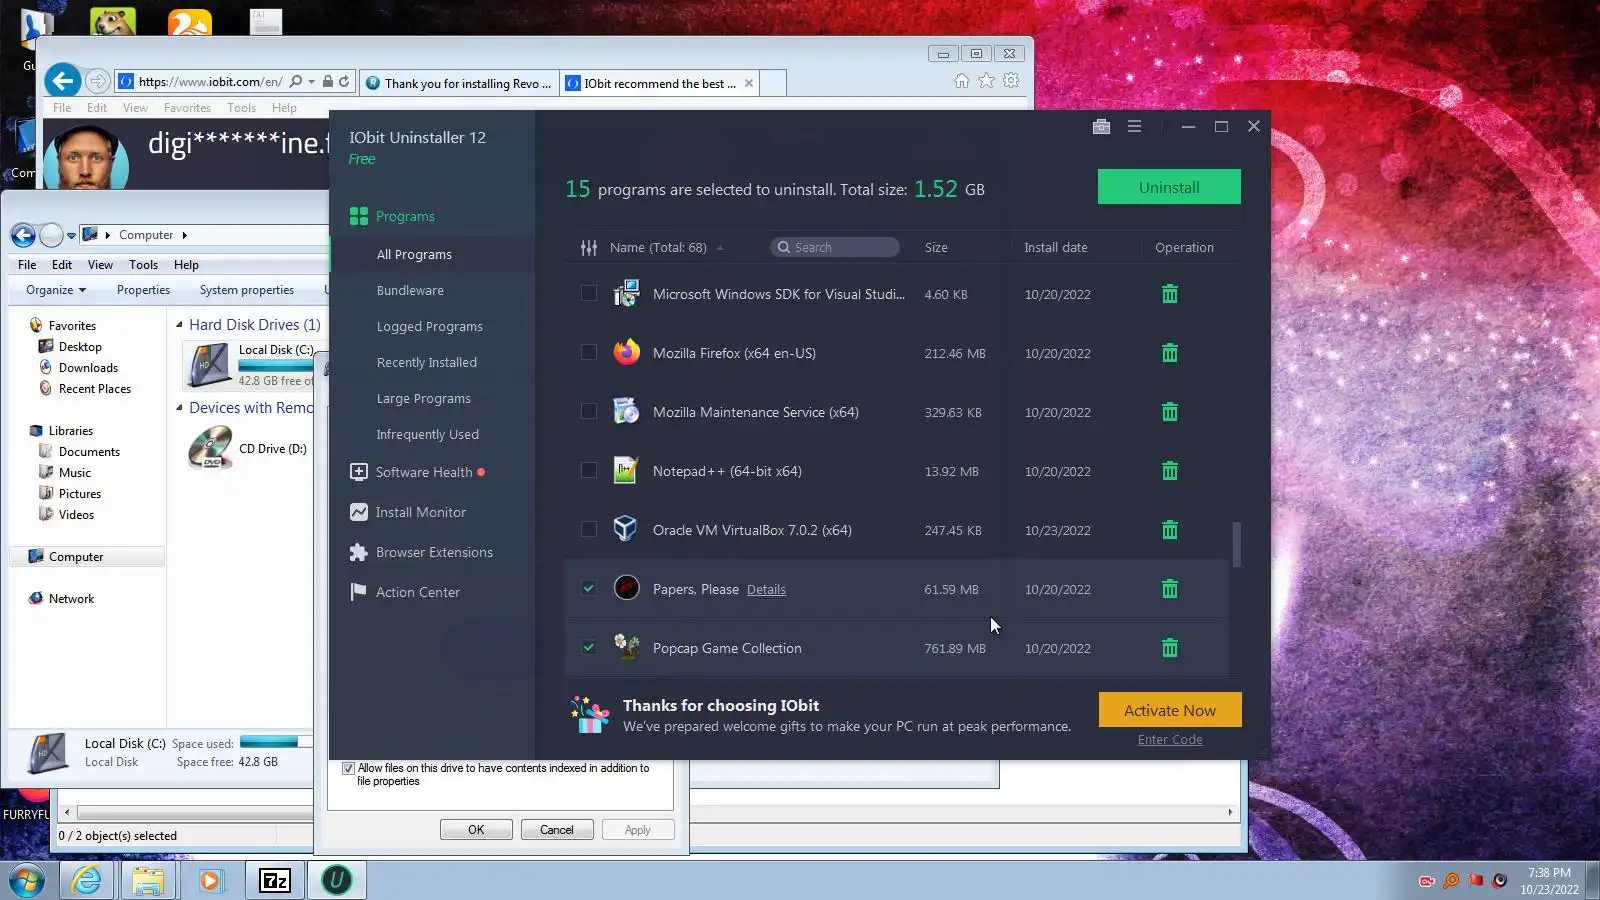Screen dimensions: 1600x900
Task: Click the Activate Now button
Action: [1170, 710]
